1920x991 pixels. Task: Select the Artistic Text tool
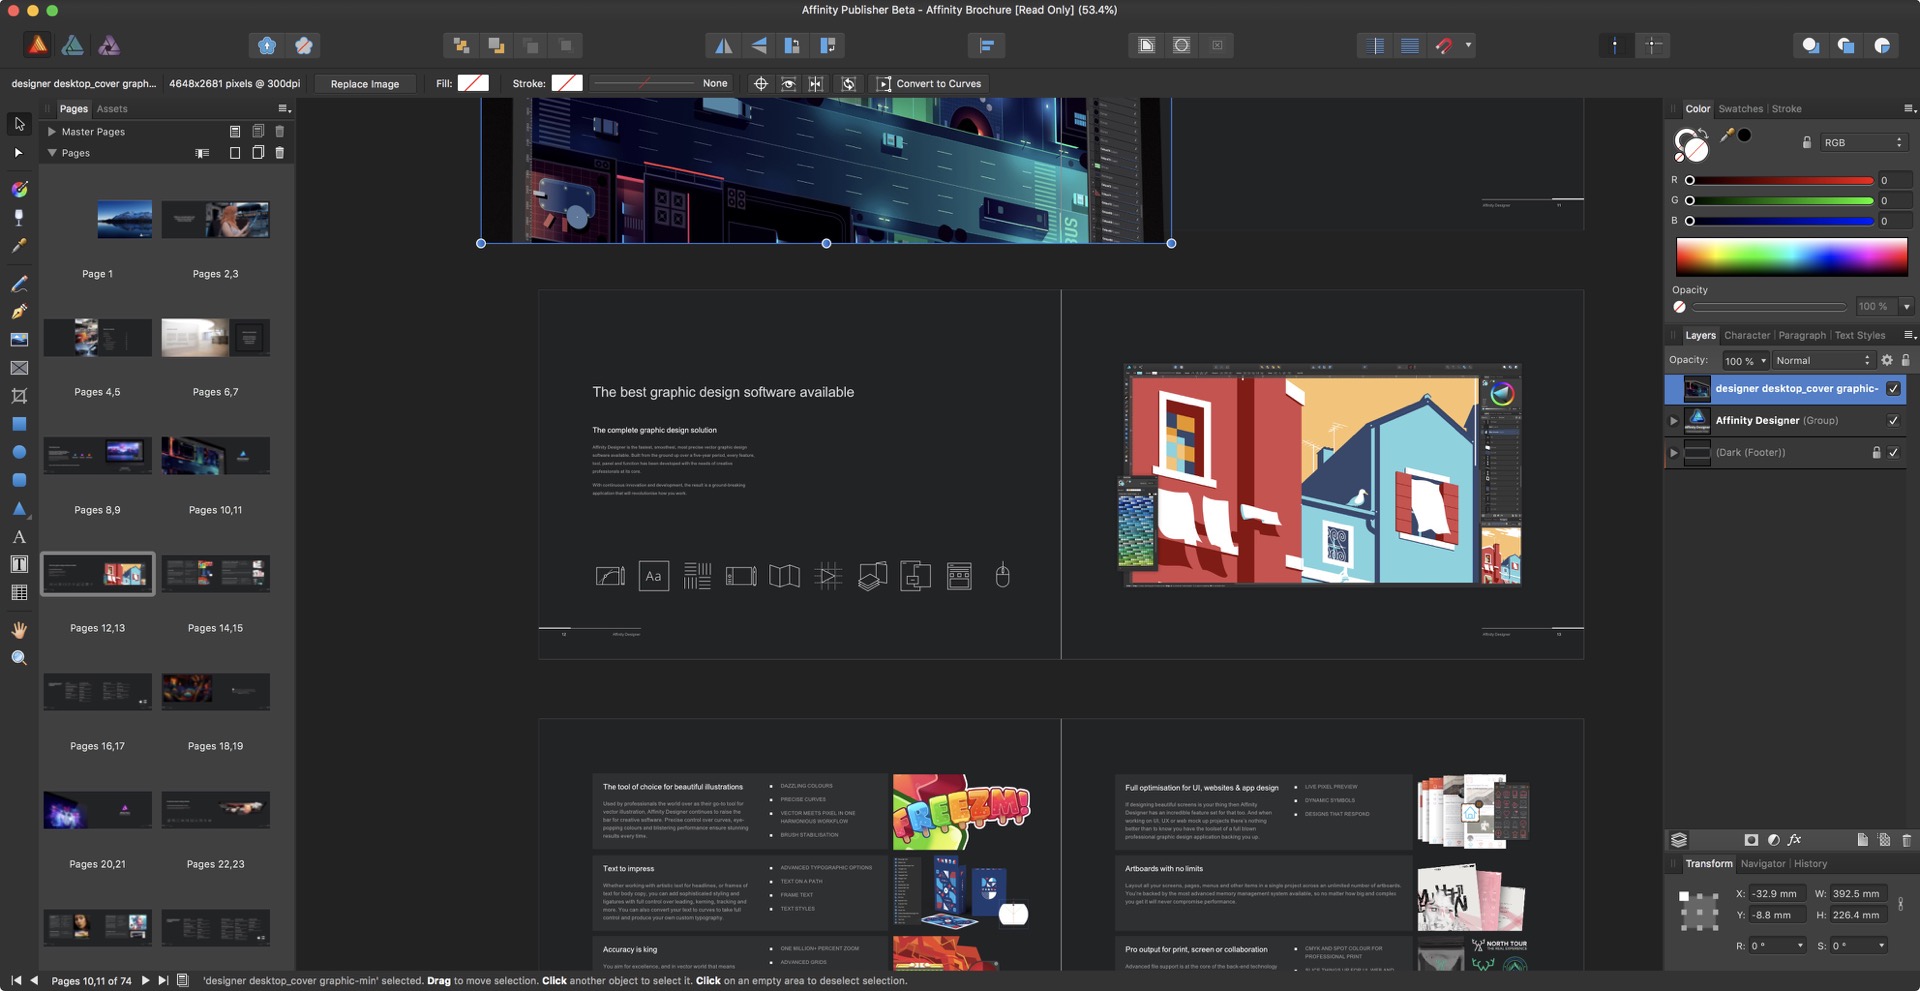(x=19, y=537)
